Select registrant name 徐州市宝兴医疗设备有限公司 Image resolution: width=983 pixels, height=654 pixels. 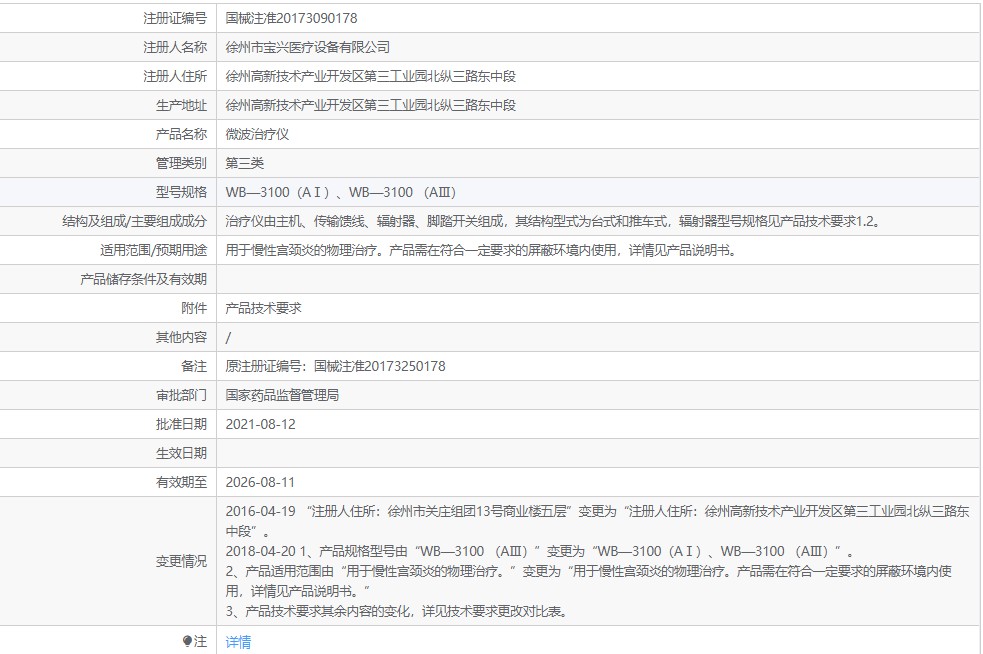click(308, 47)
